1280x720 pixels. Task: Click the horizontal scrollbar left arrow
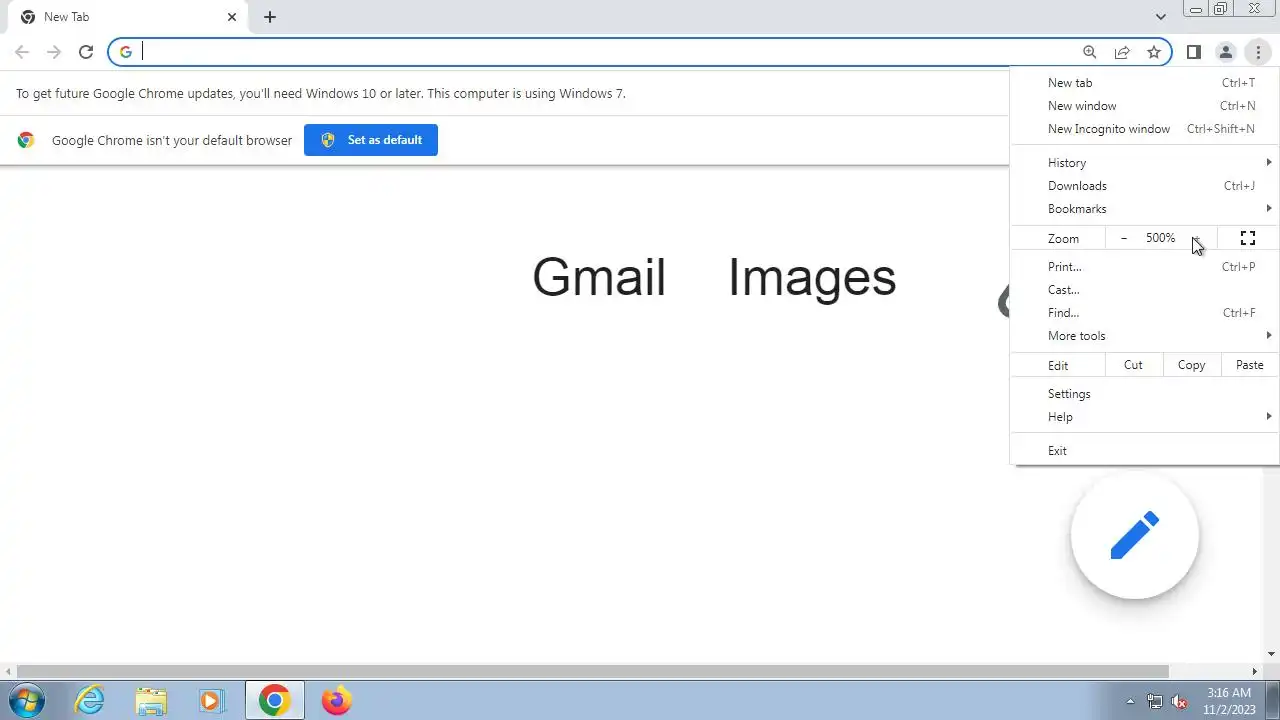[8, 672]
